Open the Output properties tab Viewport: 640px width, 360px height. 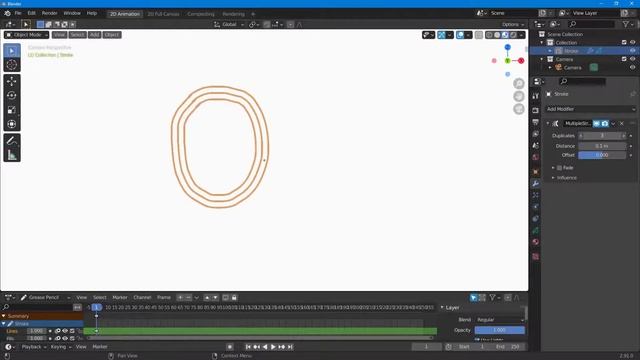(536, 122)
